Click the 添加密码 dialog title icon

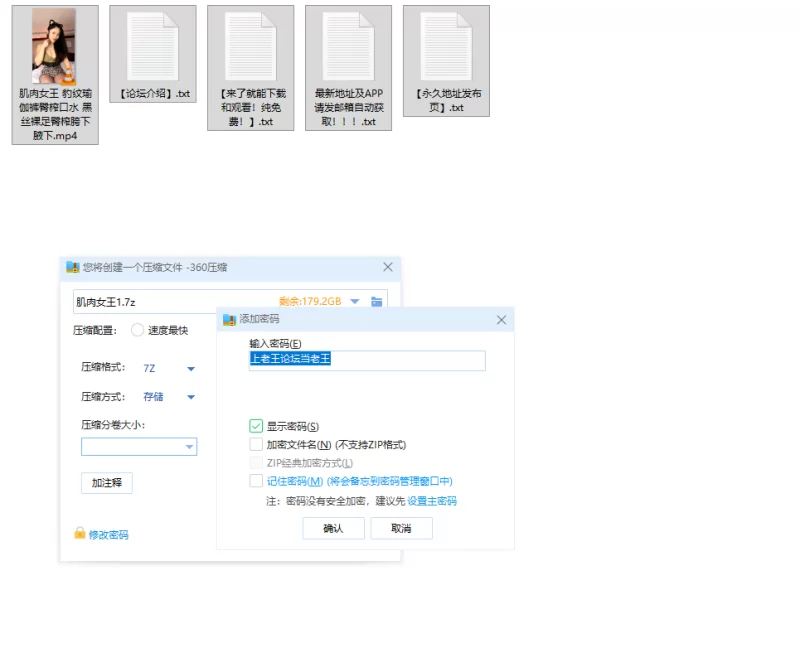pos(229,319)
